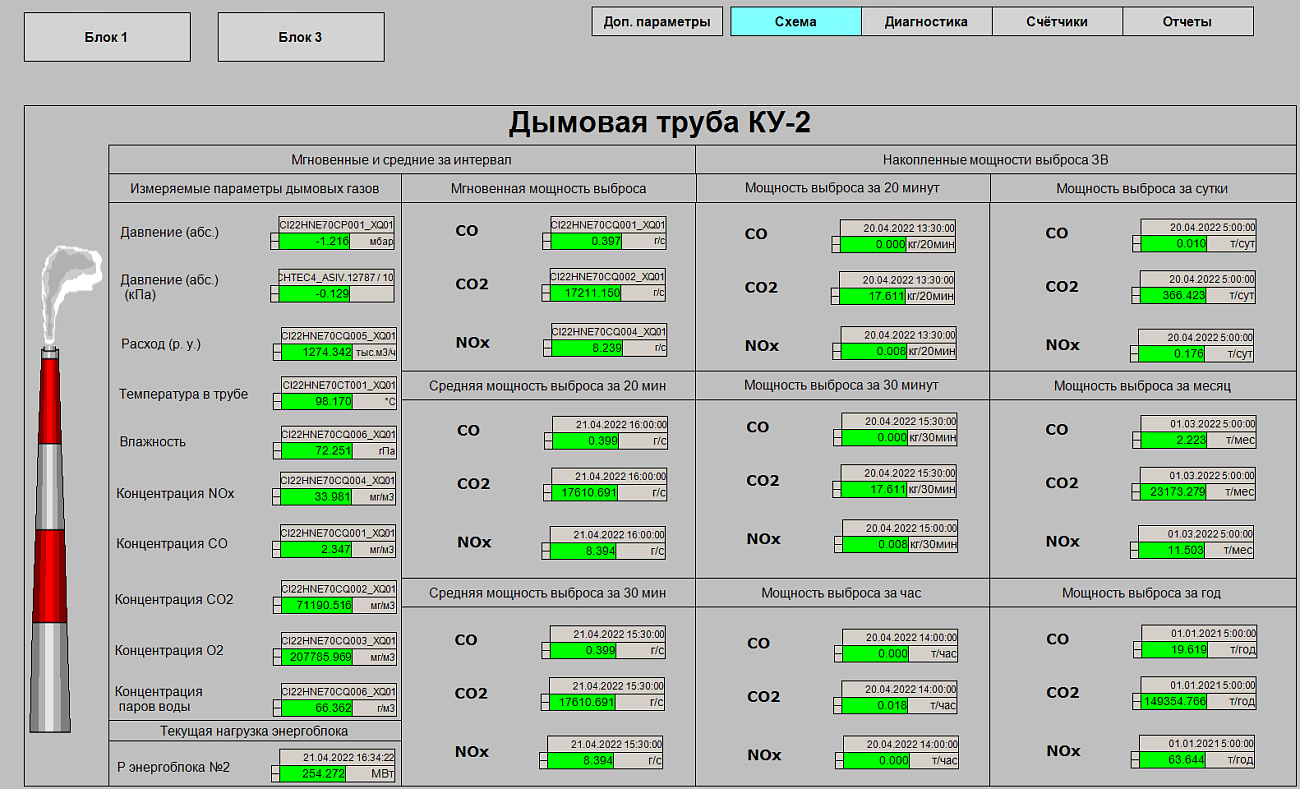Open the Отчеты tab
Image resolution: width=1300 pixels, height=789 pixels.
coord(1187,21)
